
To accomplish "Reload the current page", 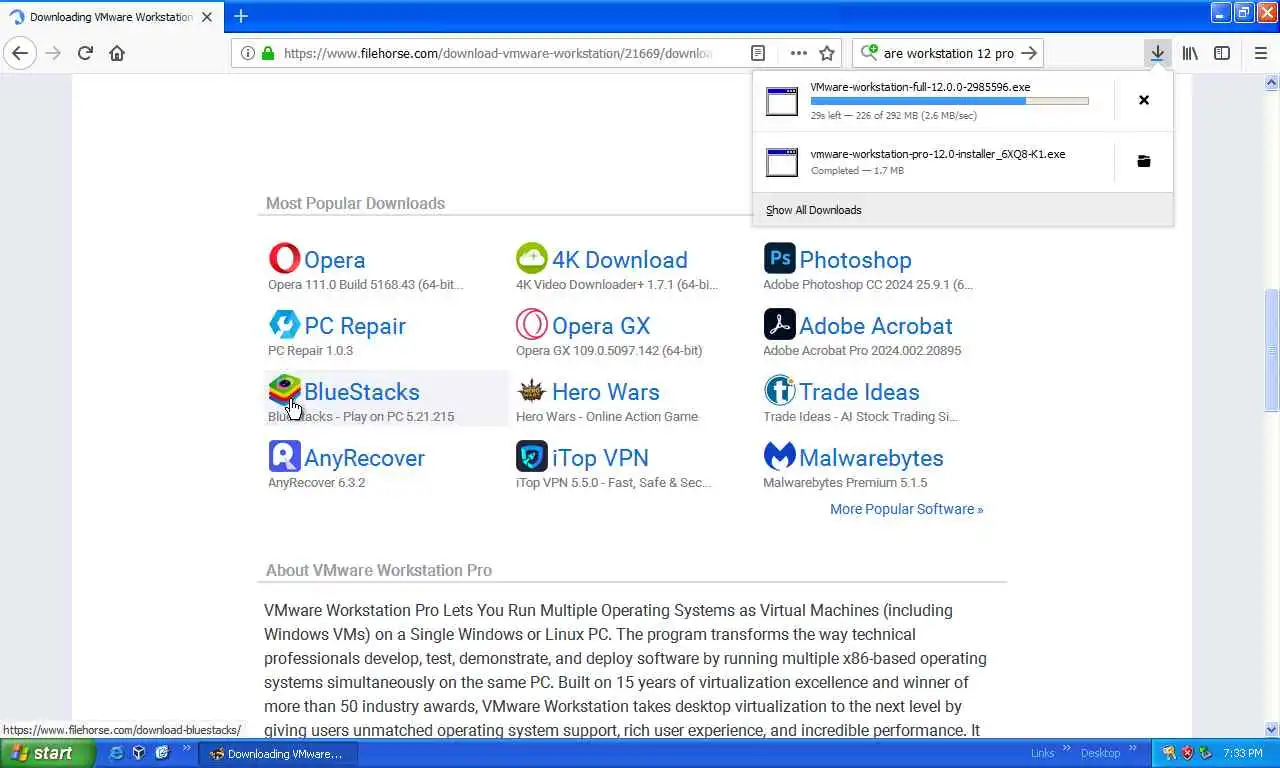I will (x=85, y=53).
